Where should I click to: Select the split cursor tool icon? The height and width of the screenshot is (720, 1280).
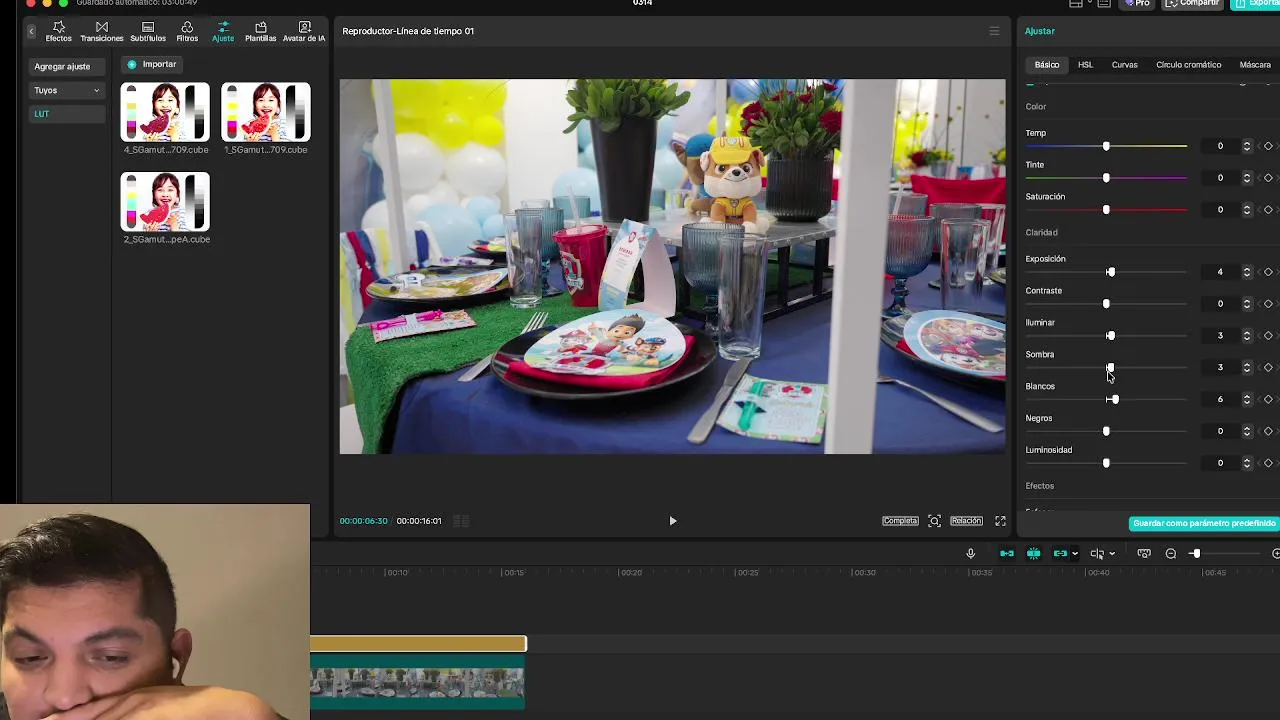tap(1097, 553)
